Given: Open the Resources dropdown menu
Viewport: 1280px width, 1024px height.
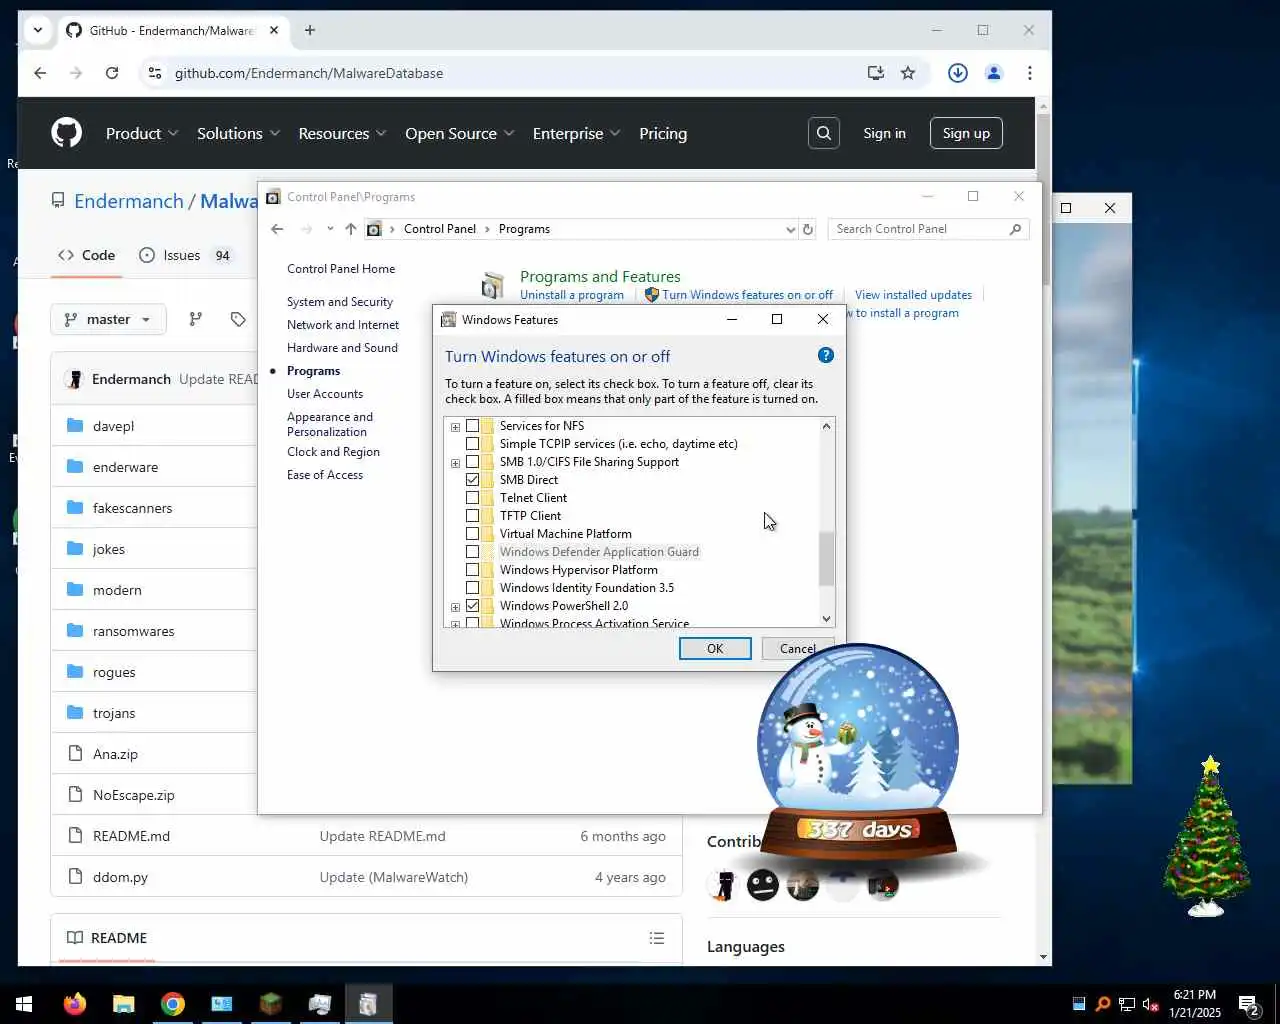Looking at the screenshot, I should click(x=342, y=133).
